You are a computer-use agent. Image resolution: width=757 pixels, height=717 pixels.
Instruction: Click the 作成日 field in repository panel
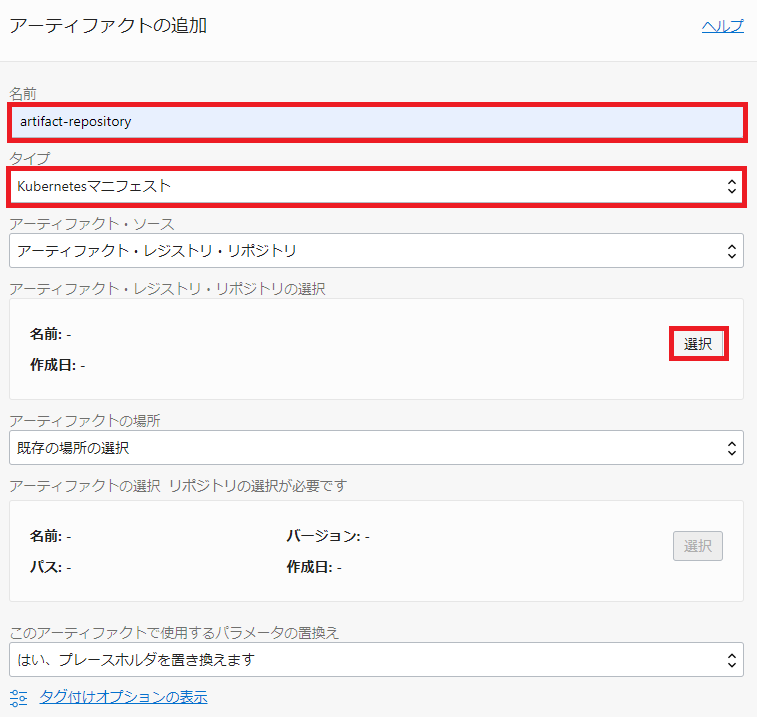click(57, 365)
